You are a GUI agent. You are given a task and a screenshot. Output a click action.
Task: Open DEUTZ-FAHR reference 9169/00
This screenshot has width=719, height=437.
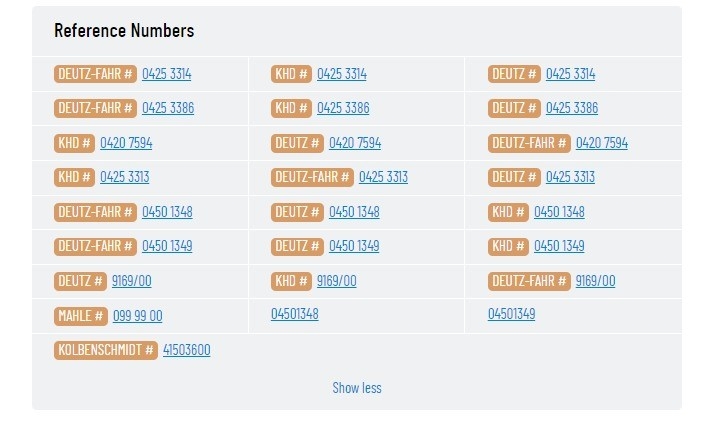point(595,281)
